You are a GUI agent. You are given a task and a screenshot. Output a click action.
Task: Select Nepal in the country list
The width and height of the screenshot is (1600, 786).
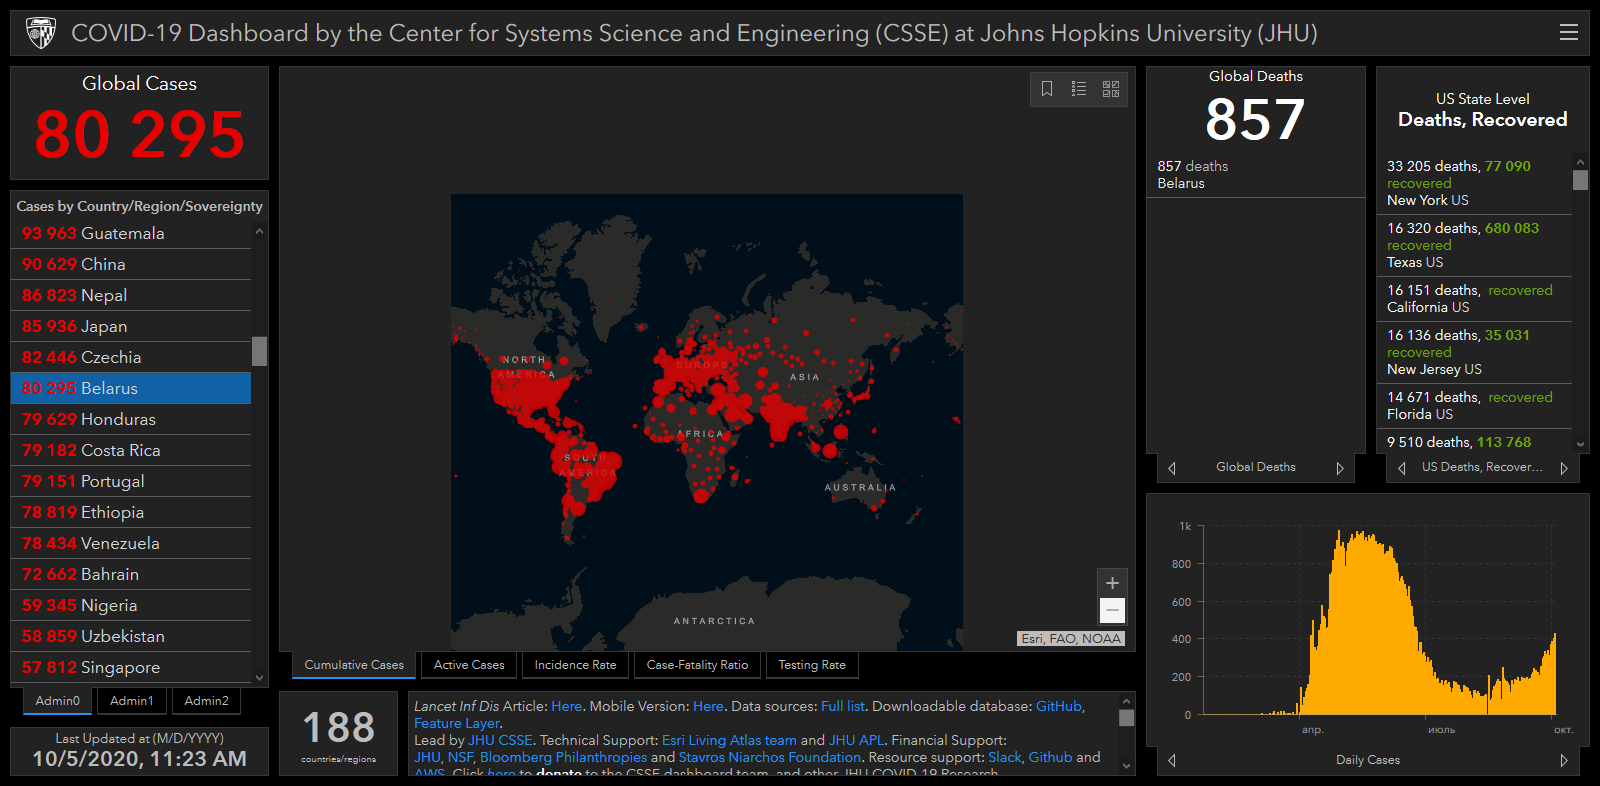pyautogui.click(x=131, y=295)
